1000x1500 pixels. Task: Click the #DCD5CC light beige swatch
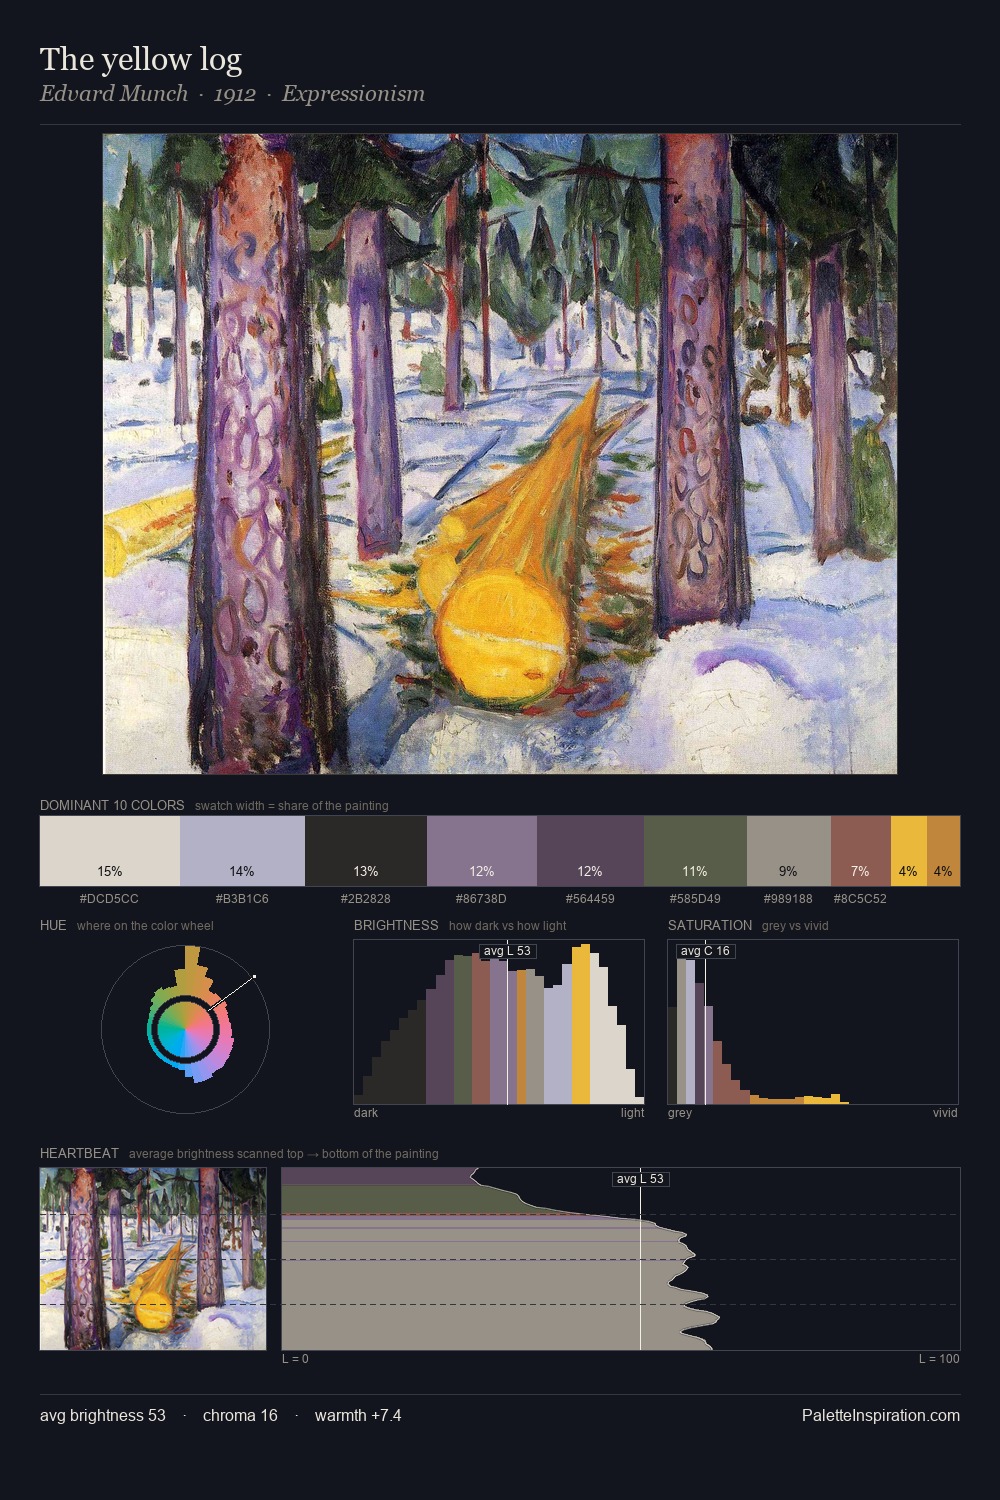point(110,851)
